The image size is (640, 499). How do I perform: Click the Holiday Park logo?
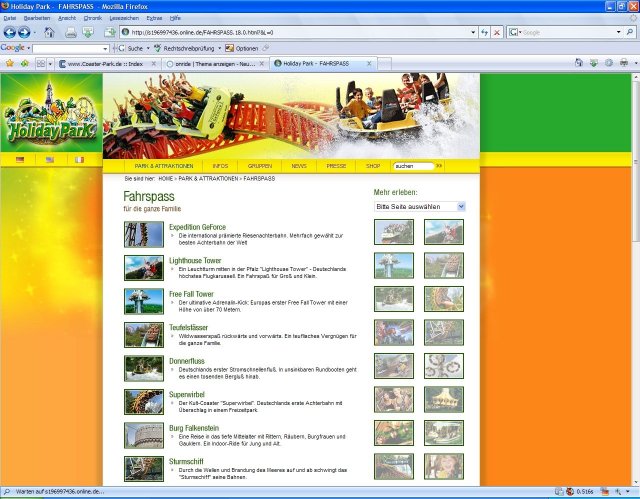pyautogui.click(x=51, y=114)
